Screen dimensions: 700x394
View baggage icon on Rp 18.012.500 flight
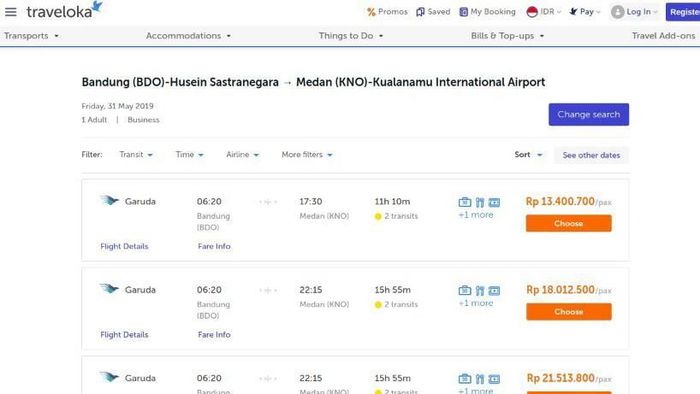465,290
